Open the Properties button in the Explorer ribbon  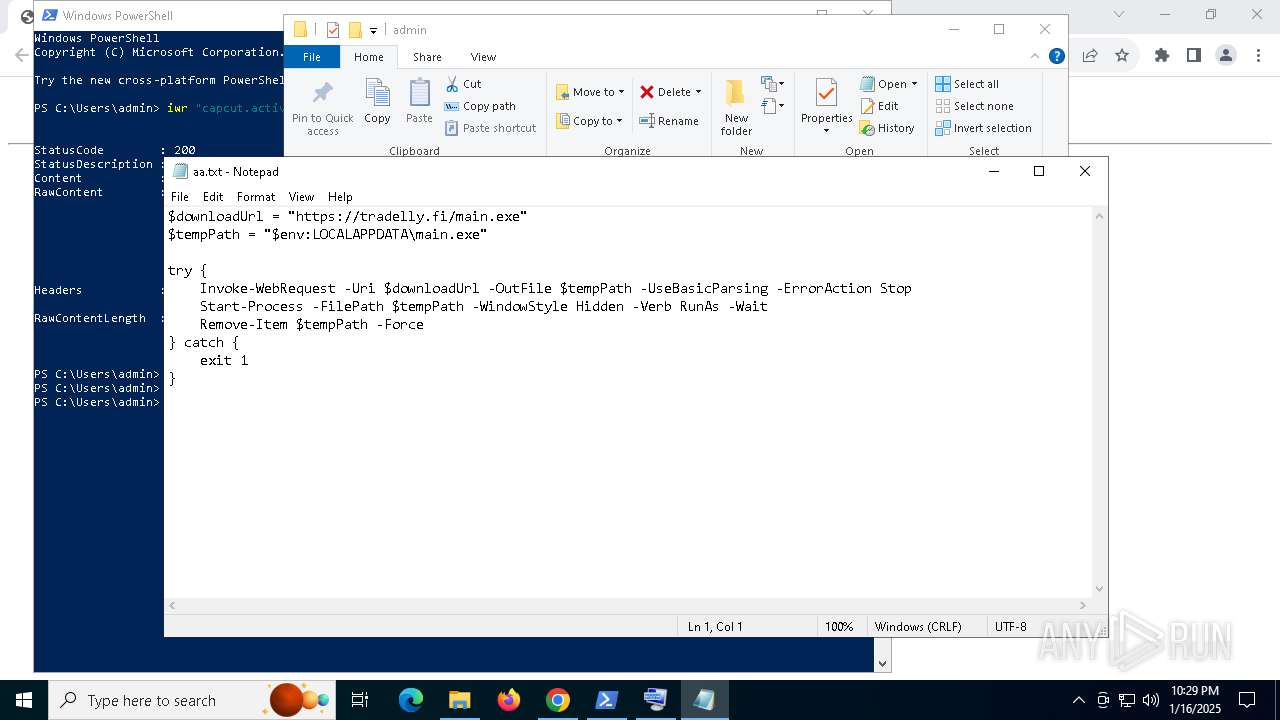tap(826, 106)
